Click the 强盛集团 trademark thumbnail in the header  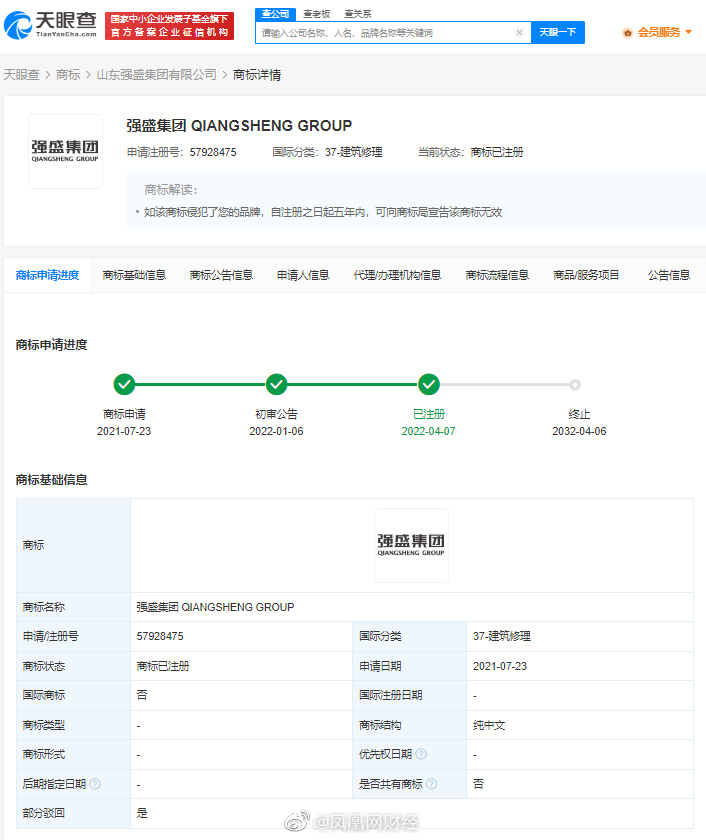pyautogui.click(x=65, y=151)
